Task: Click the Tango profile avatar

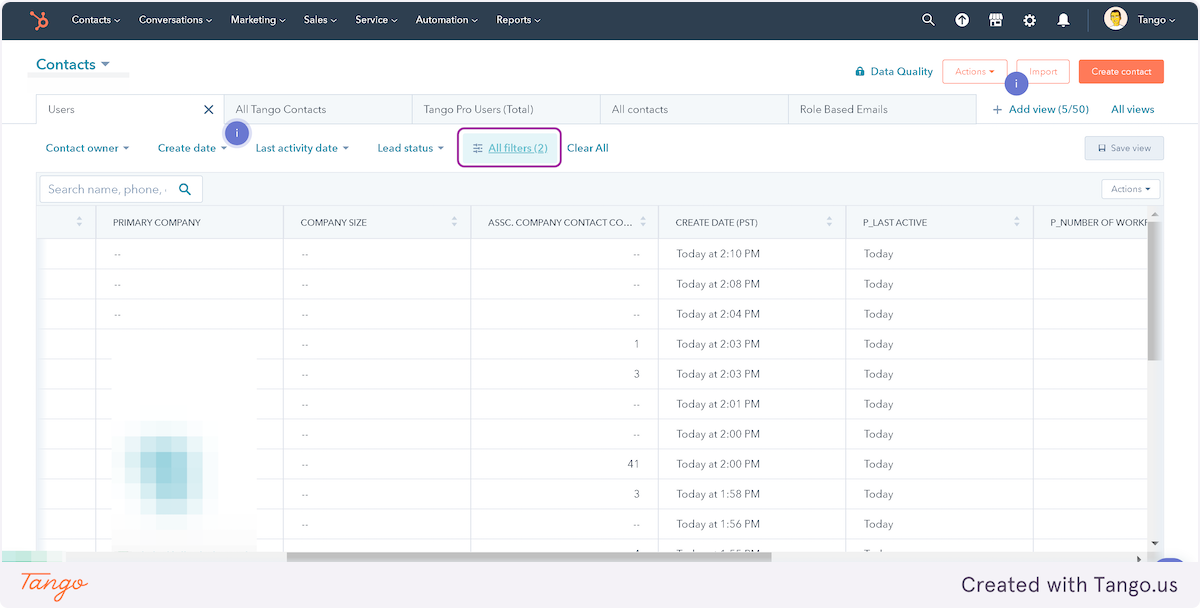Action: (x=1115, y=19)
